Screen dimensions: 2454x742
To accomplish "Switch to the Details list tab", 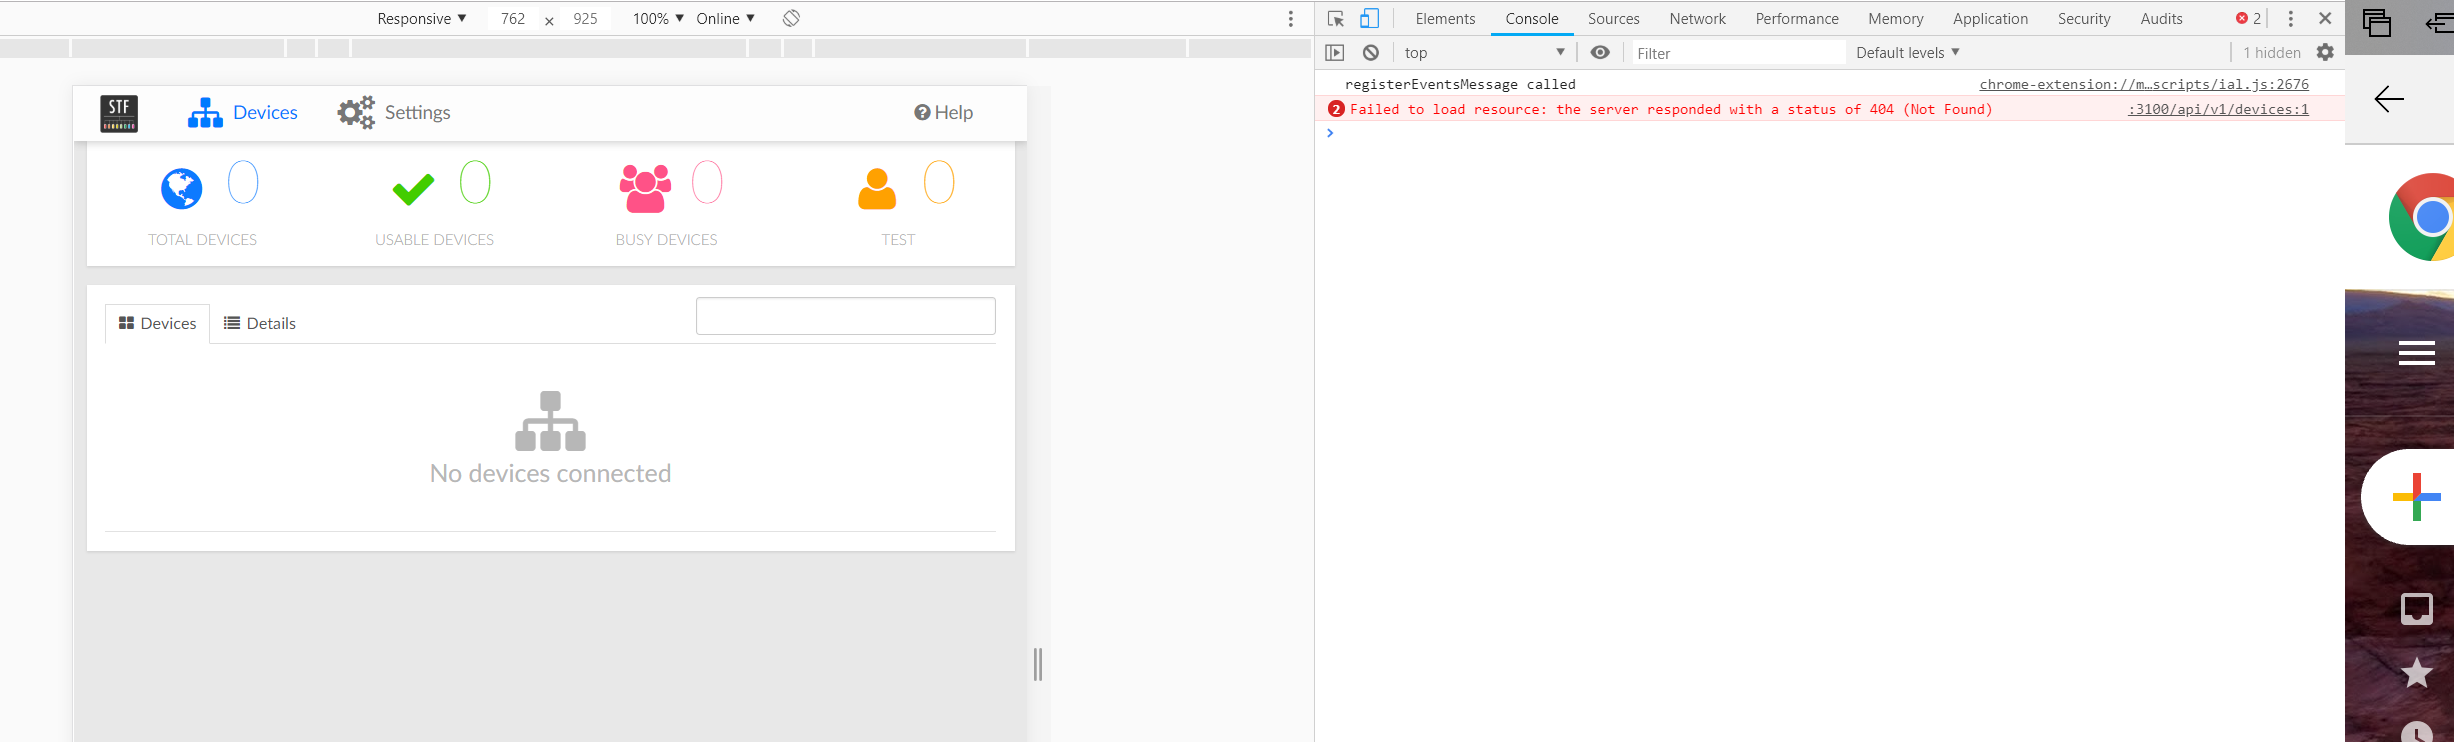I will [260, 324].
